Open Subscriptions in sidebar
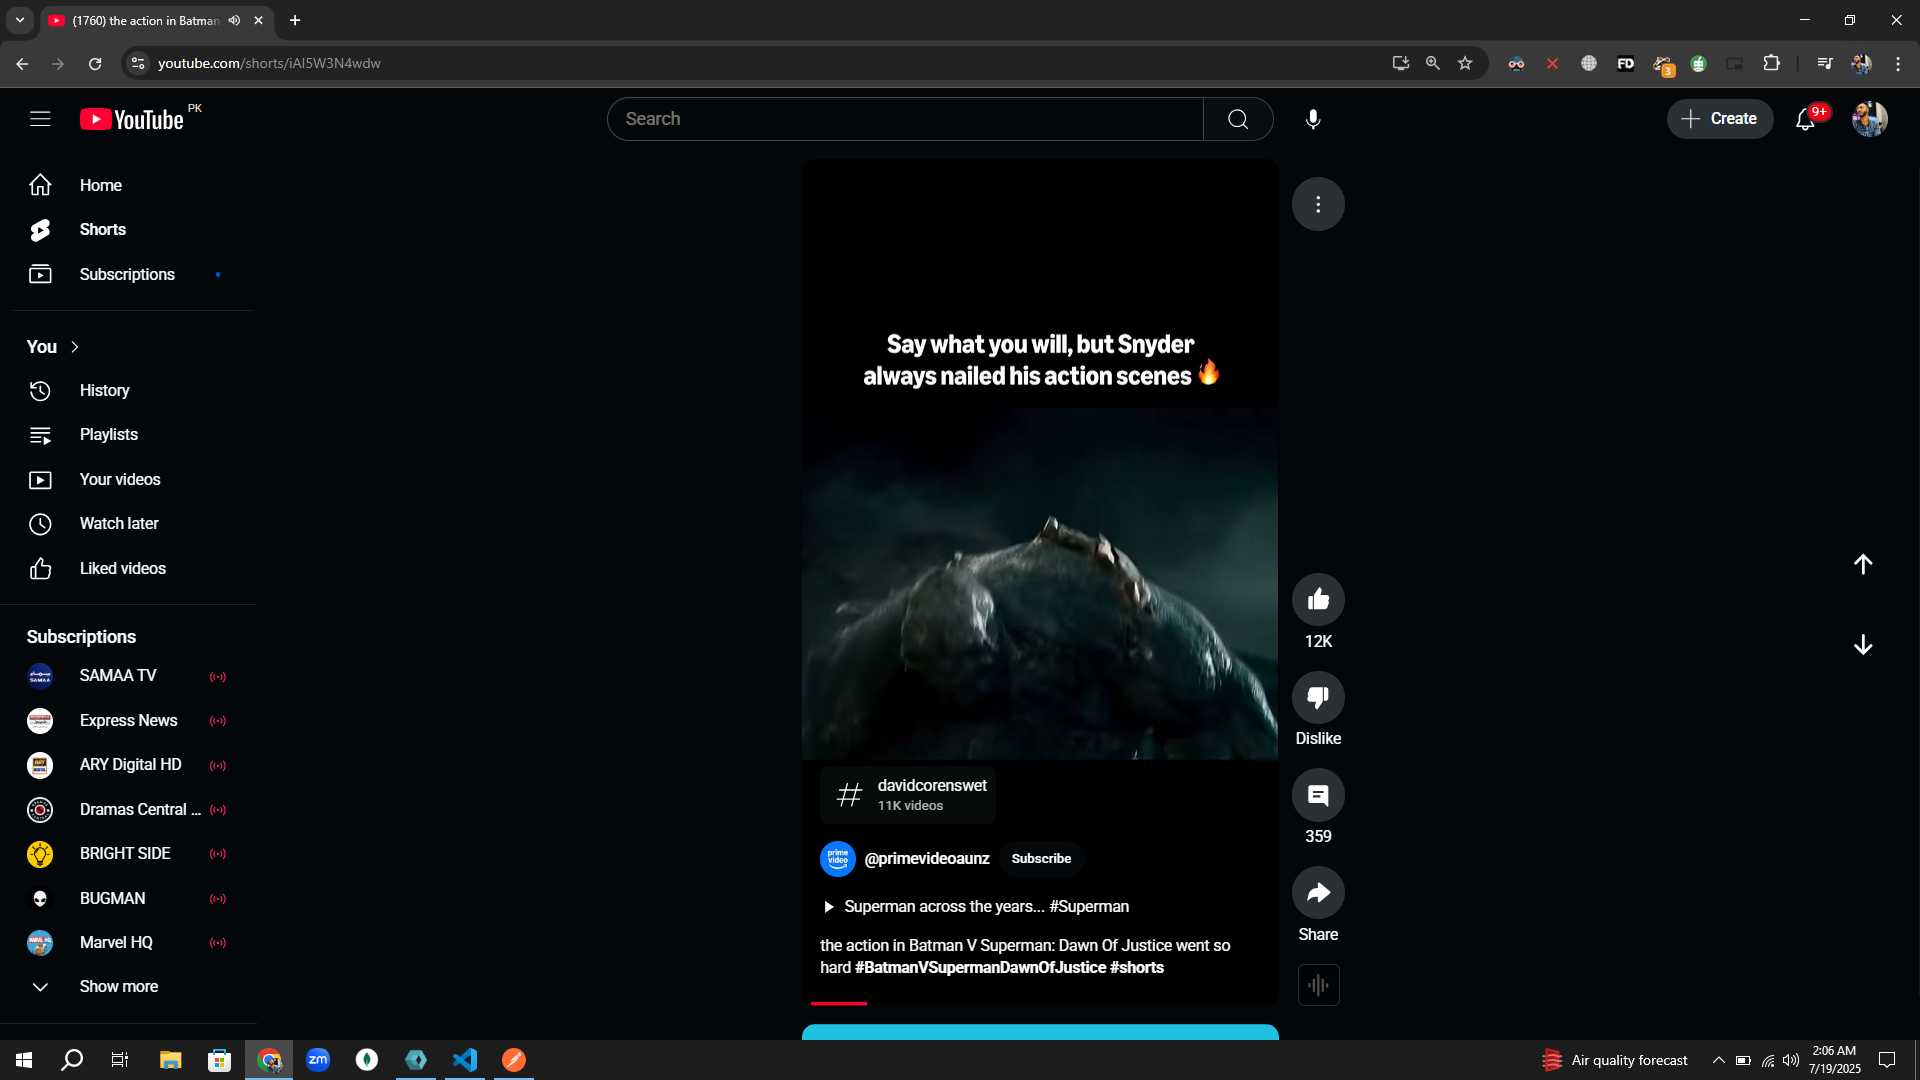 click(x=128, y=274)
